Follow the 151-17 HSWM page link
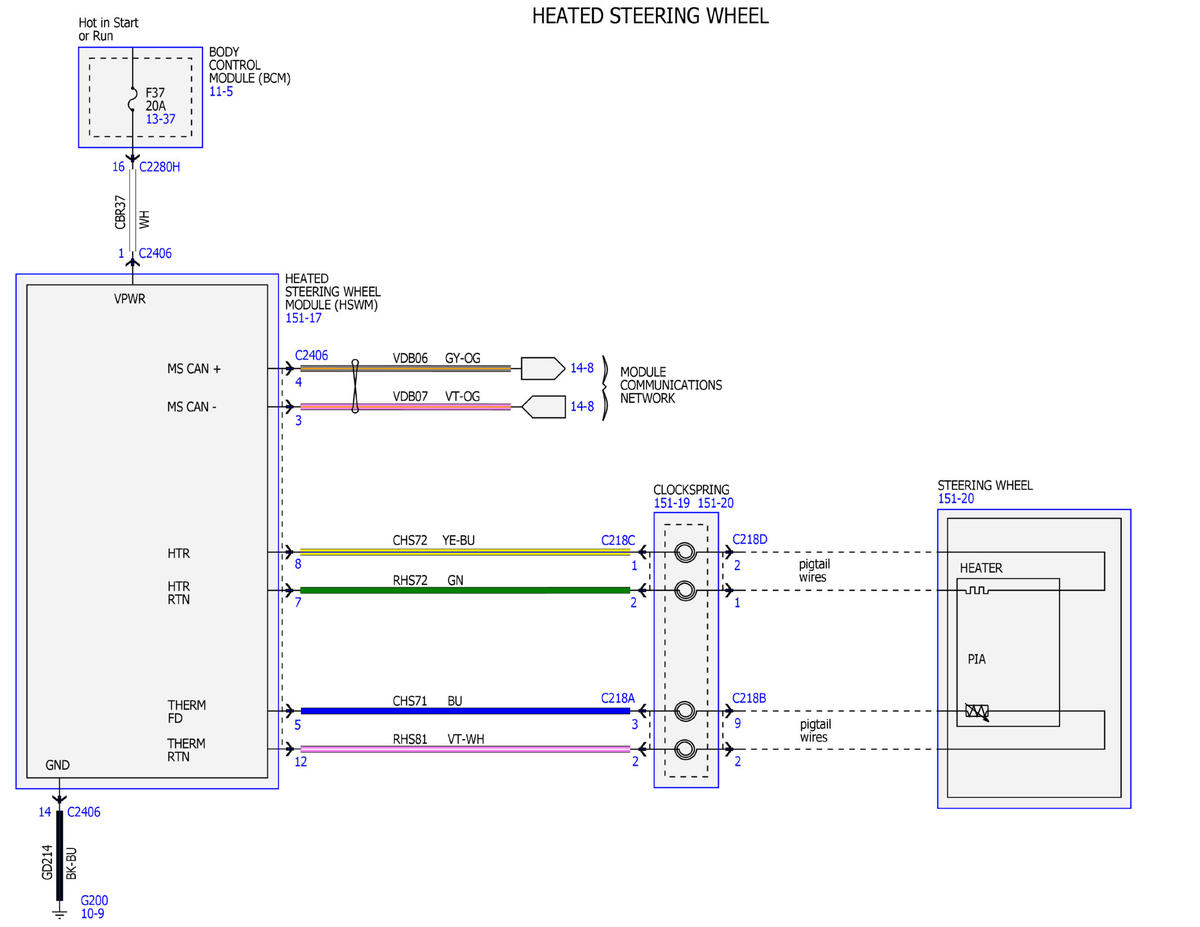Screen dimensions: 1200x927 point(303,318)
